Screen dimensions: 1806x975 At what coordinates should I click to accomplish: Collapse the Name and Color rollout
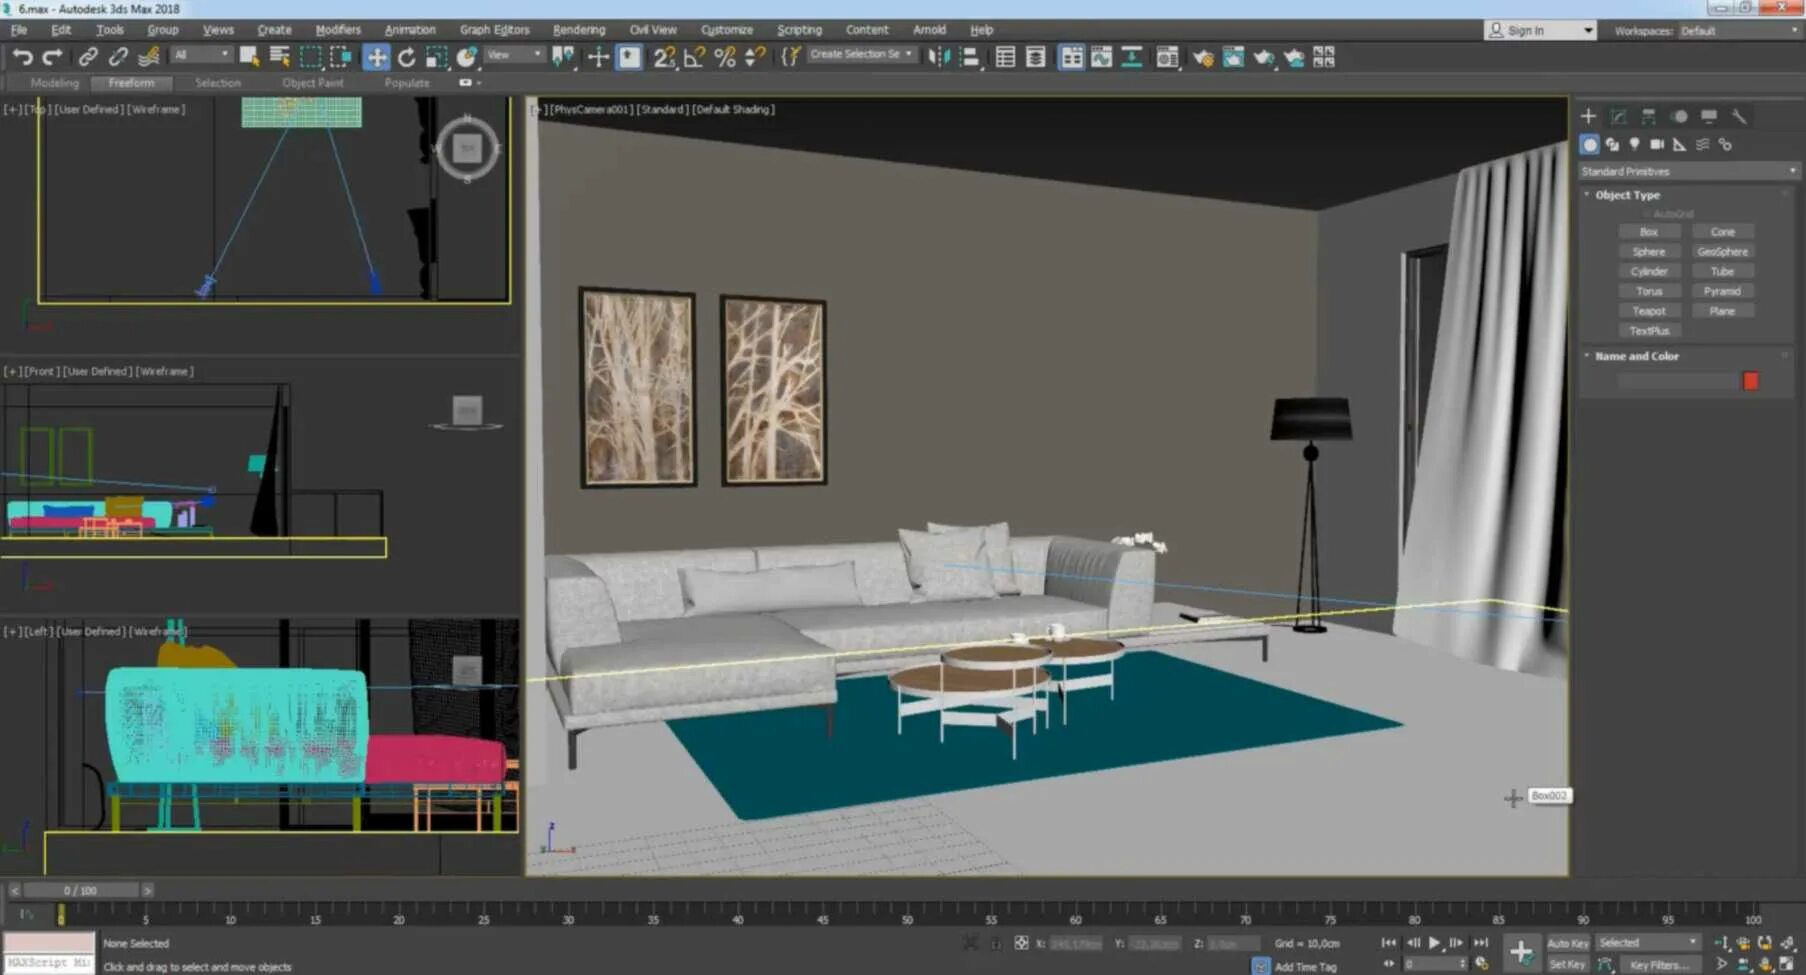click(x=1636, y=356)
